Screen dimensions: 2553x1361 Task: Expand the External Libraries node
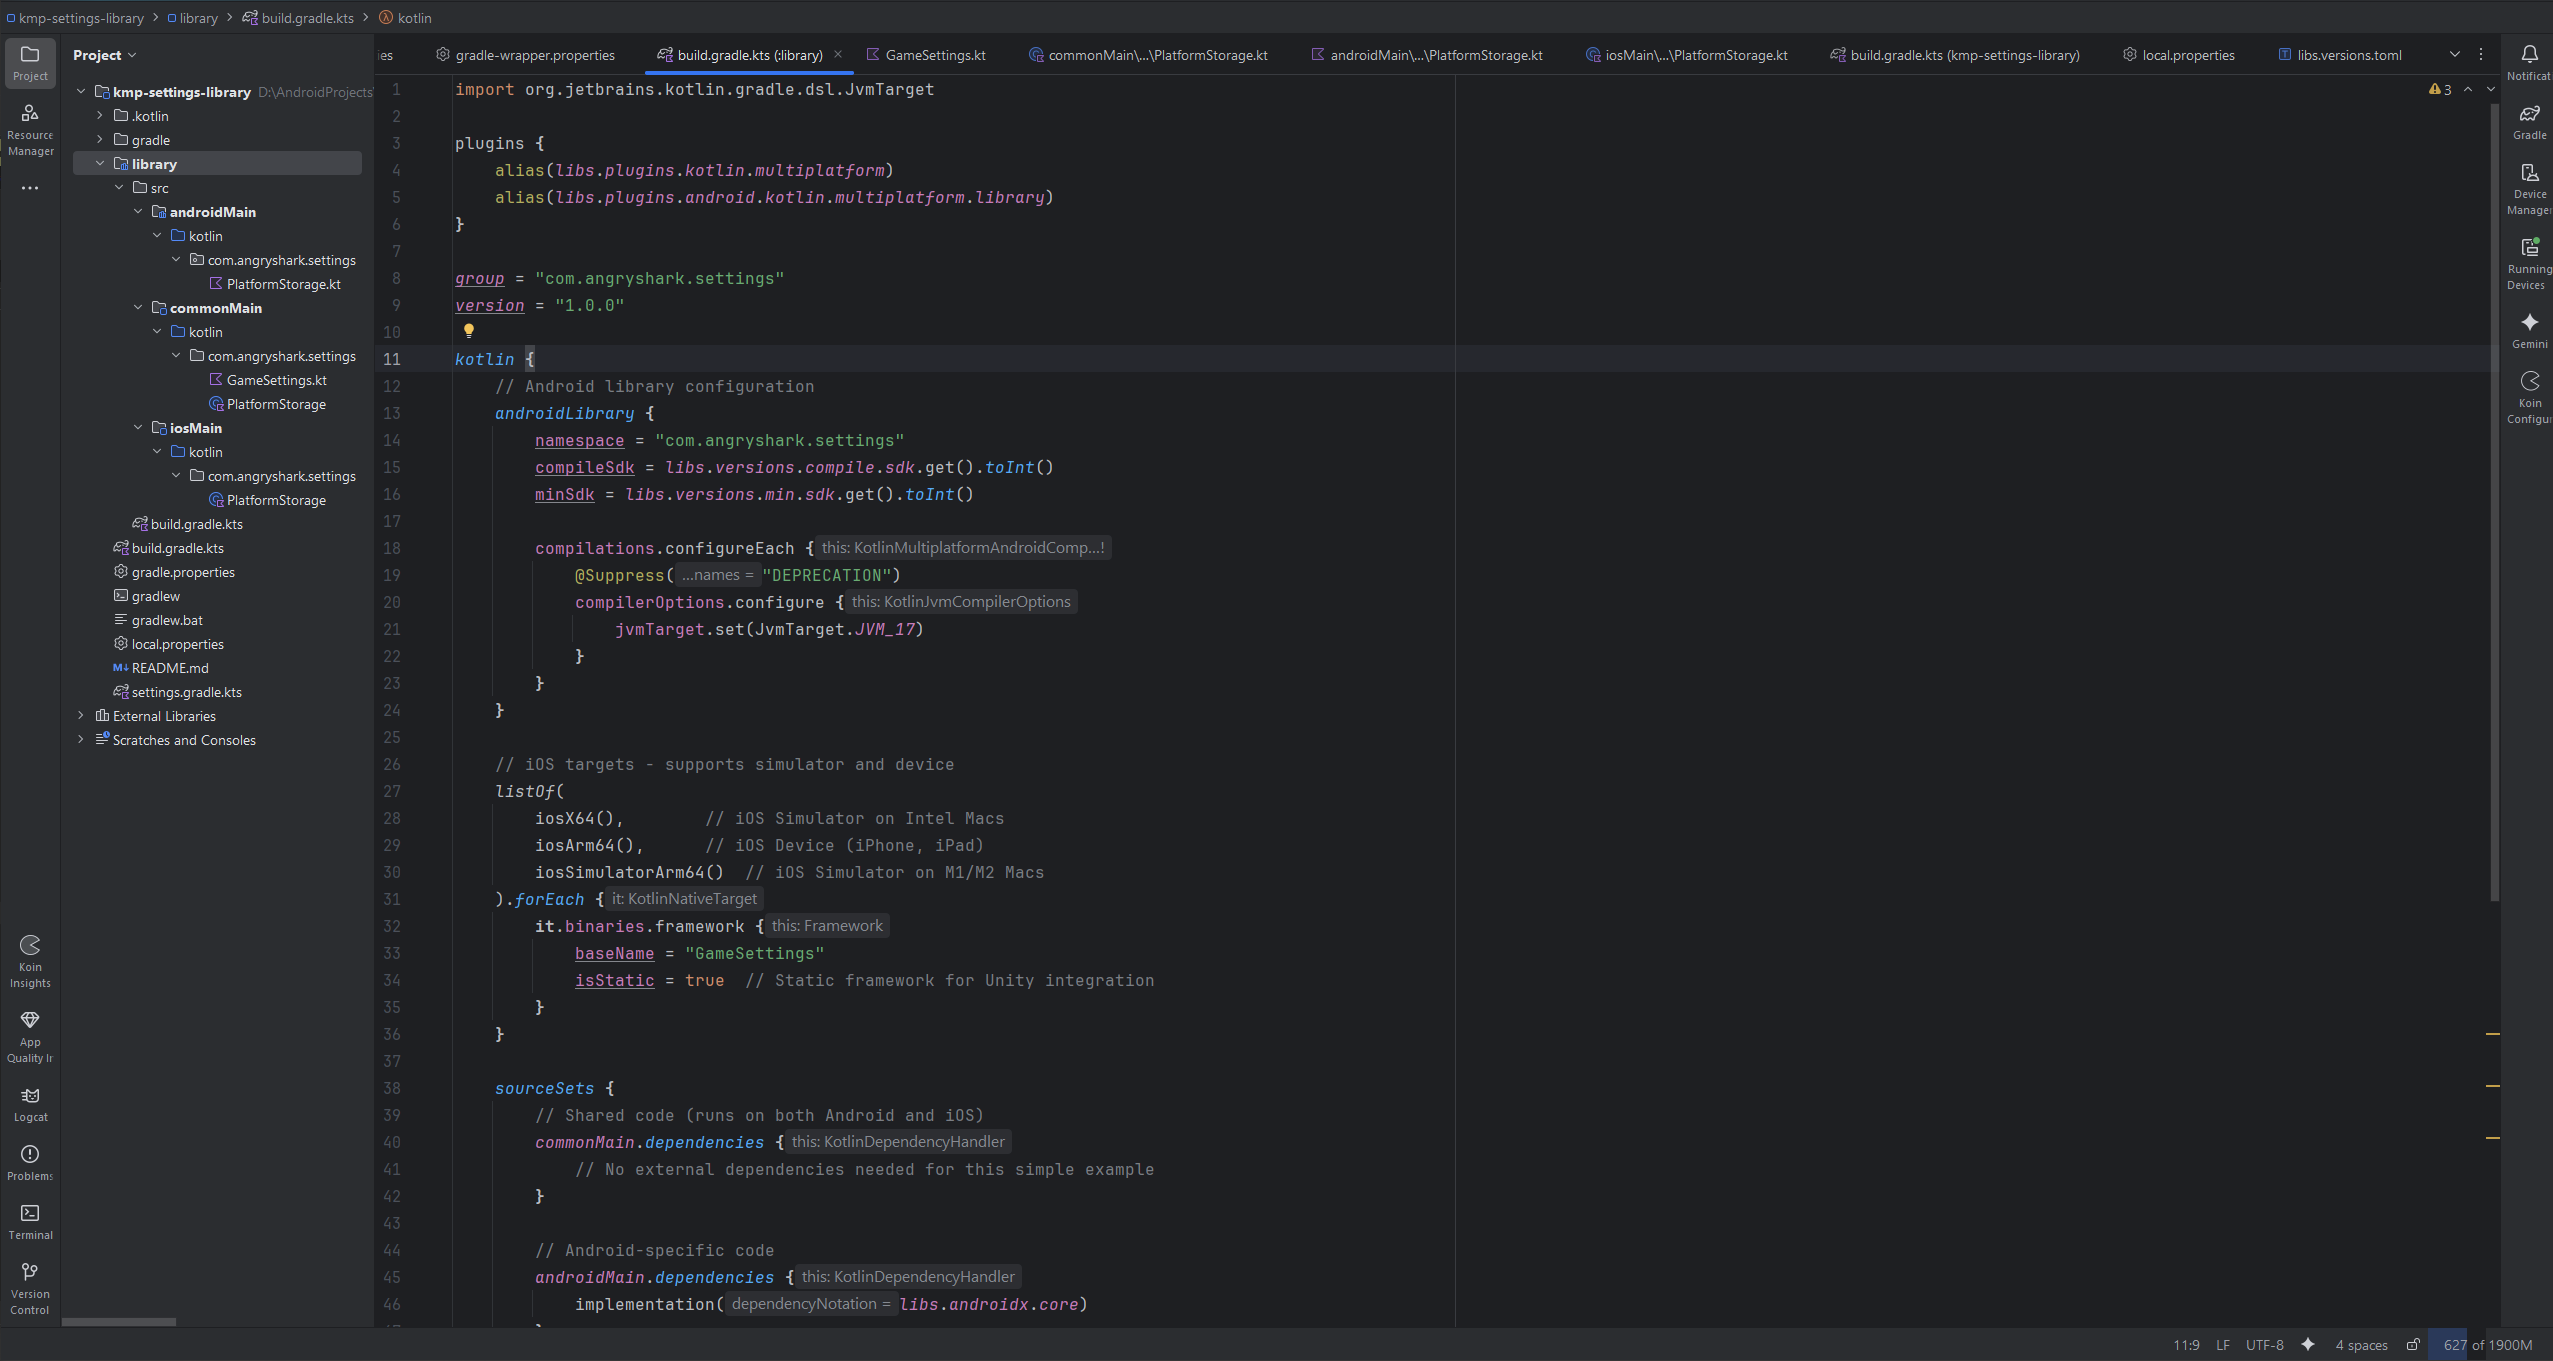[x=80, y=715]
